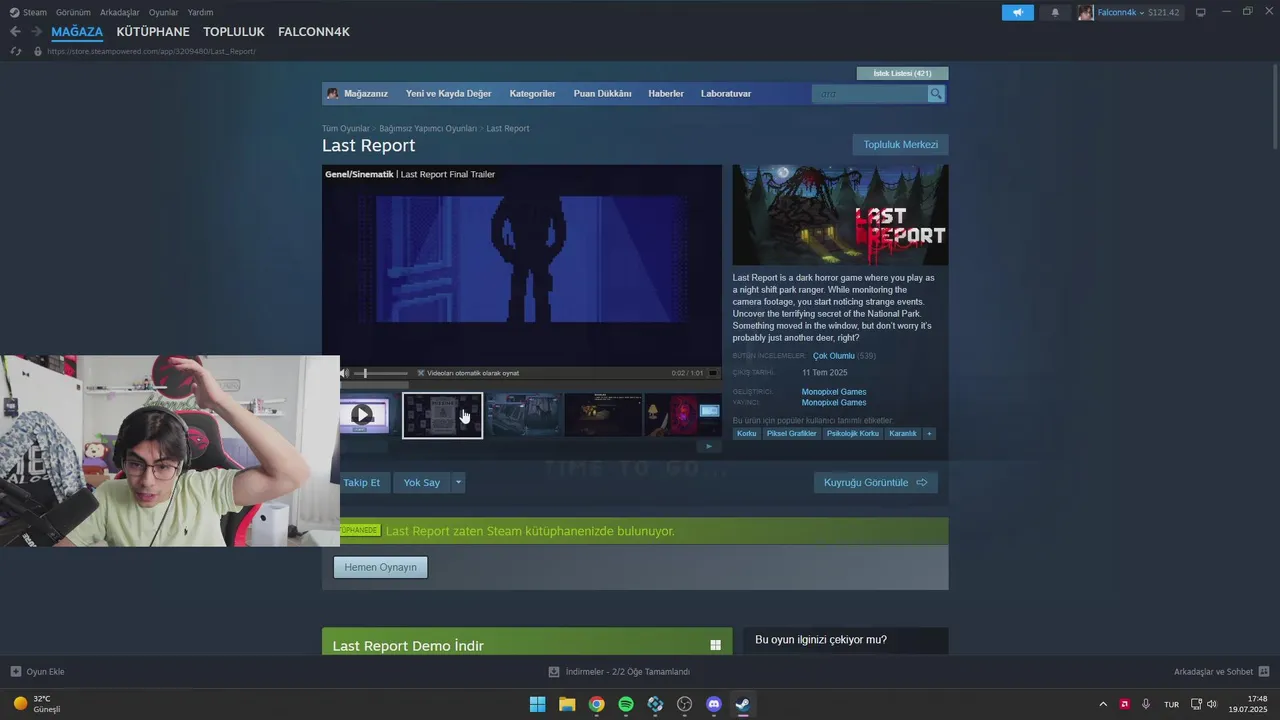Select the trailer video thumbnail with play icon
1280x720 pixels.
tap(364, 415)
